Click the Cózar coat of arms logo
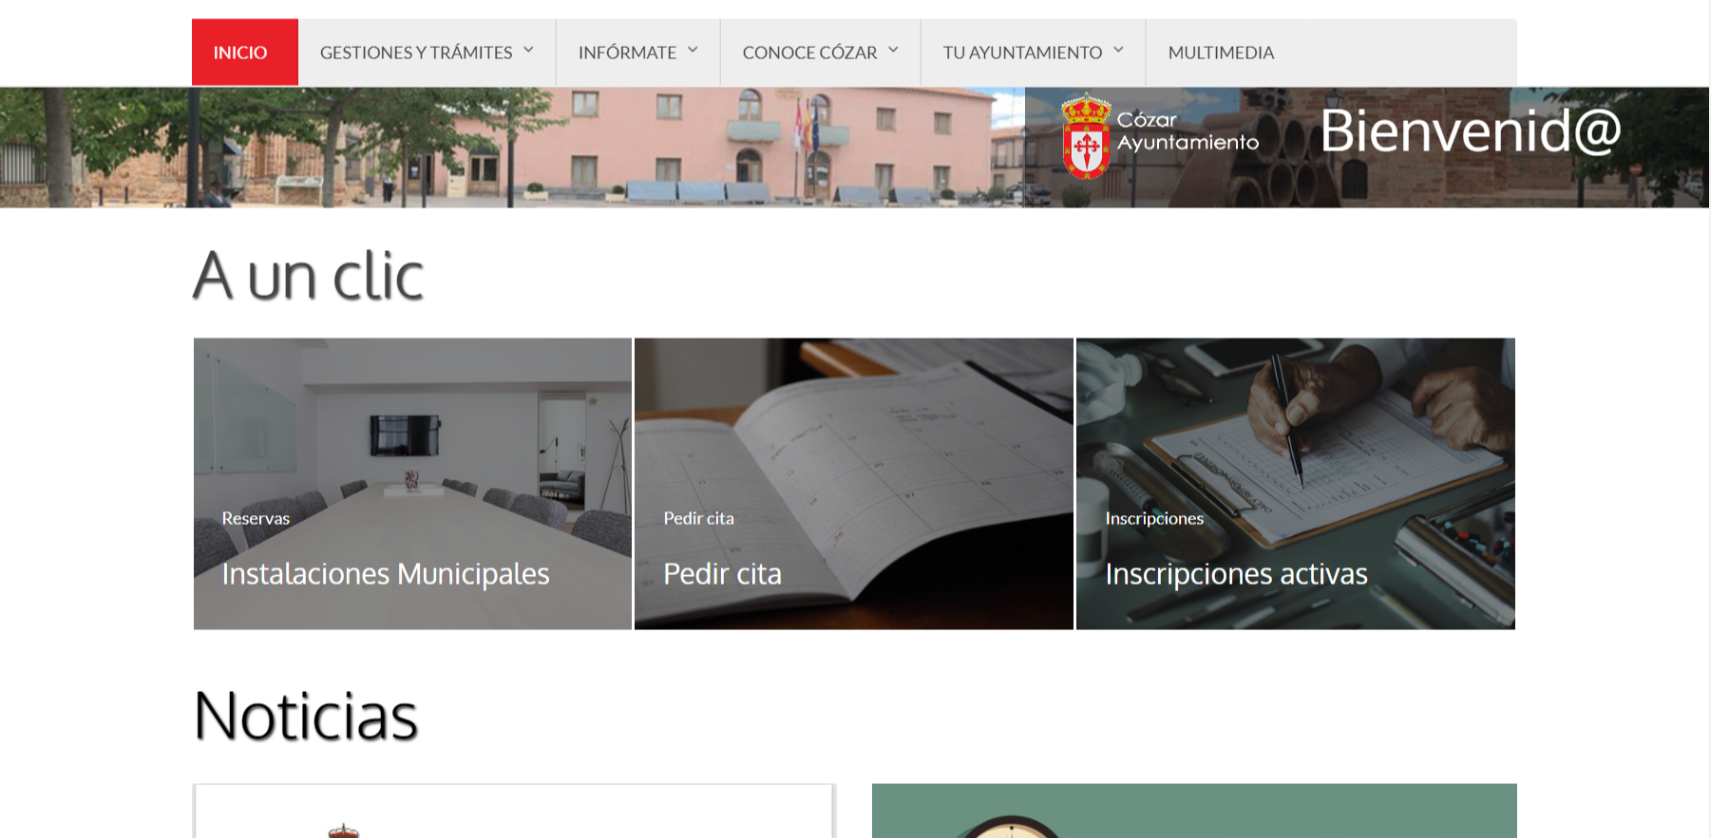 (1086, 136)
